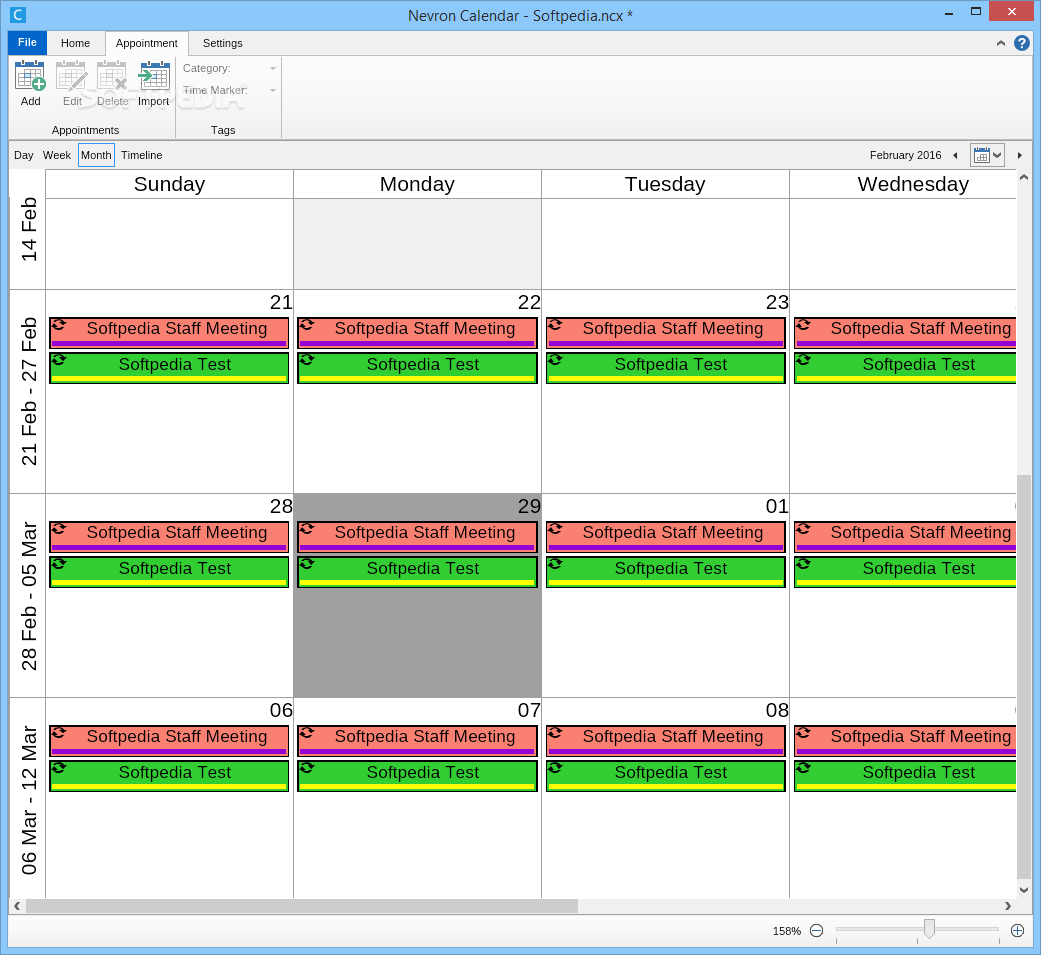Click recurrence icon on Tuesday 08 Staff Meeting
This screenshot has width=1041, height=955.
(555, 732)
